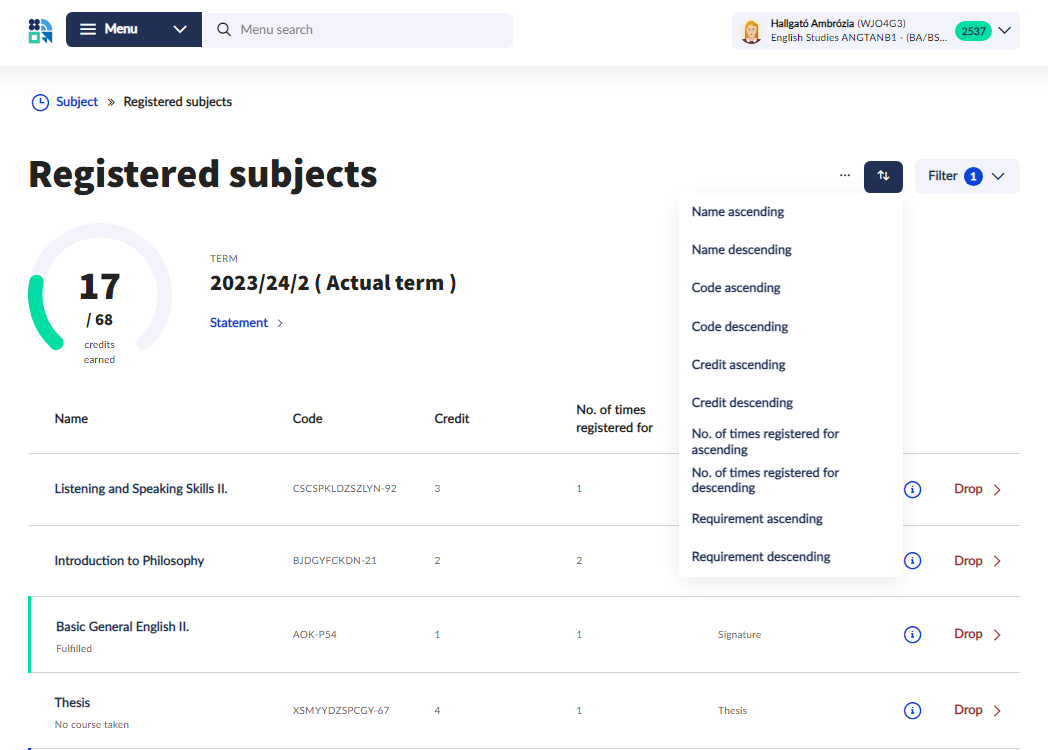Viewport: 1048px width, 750px height.
Task: Open info icon for Basic General English II.
Action: coord(912,634)
